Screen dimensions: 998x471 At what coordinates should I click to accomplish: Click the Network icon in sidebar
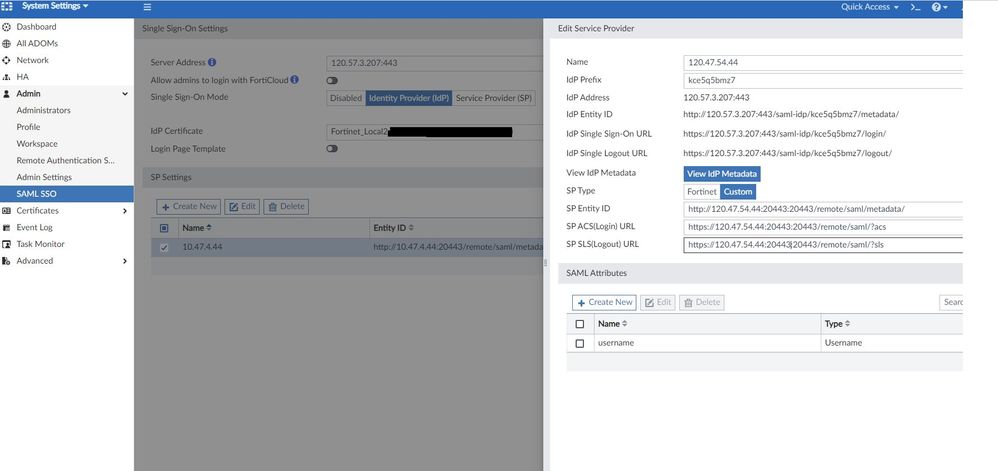7,60
